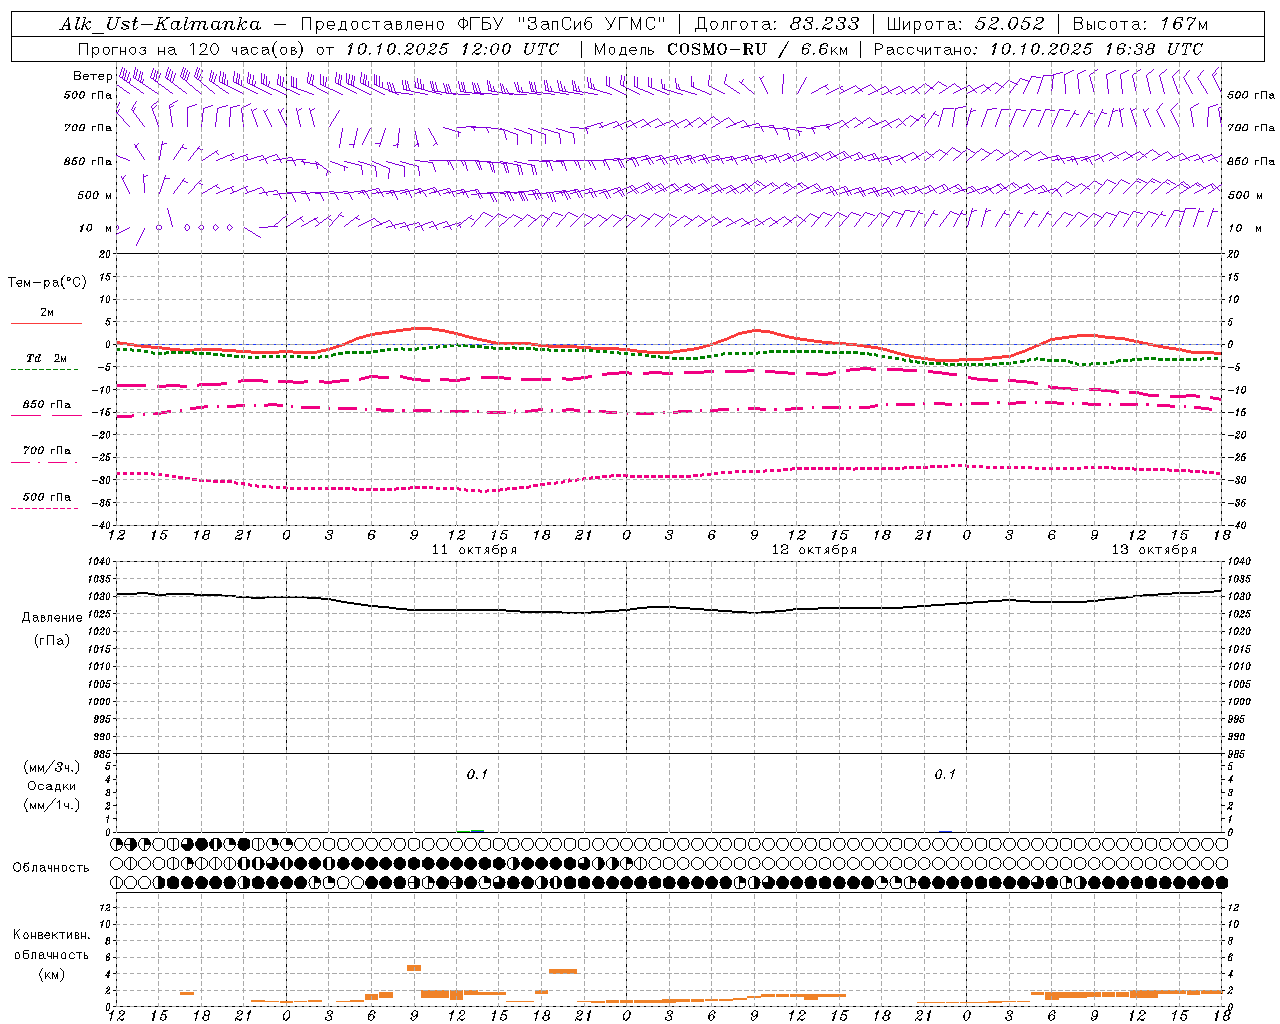This screenshot has height=1024, width=1280.
Task: Click the black pressure curve
Action: 668,607
